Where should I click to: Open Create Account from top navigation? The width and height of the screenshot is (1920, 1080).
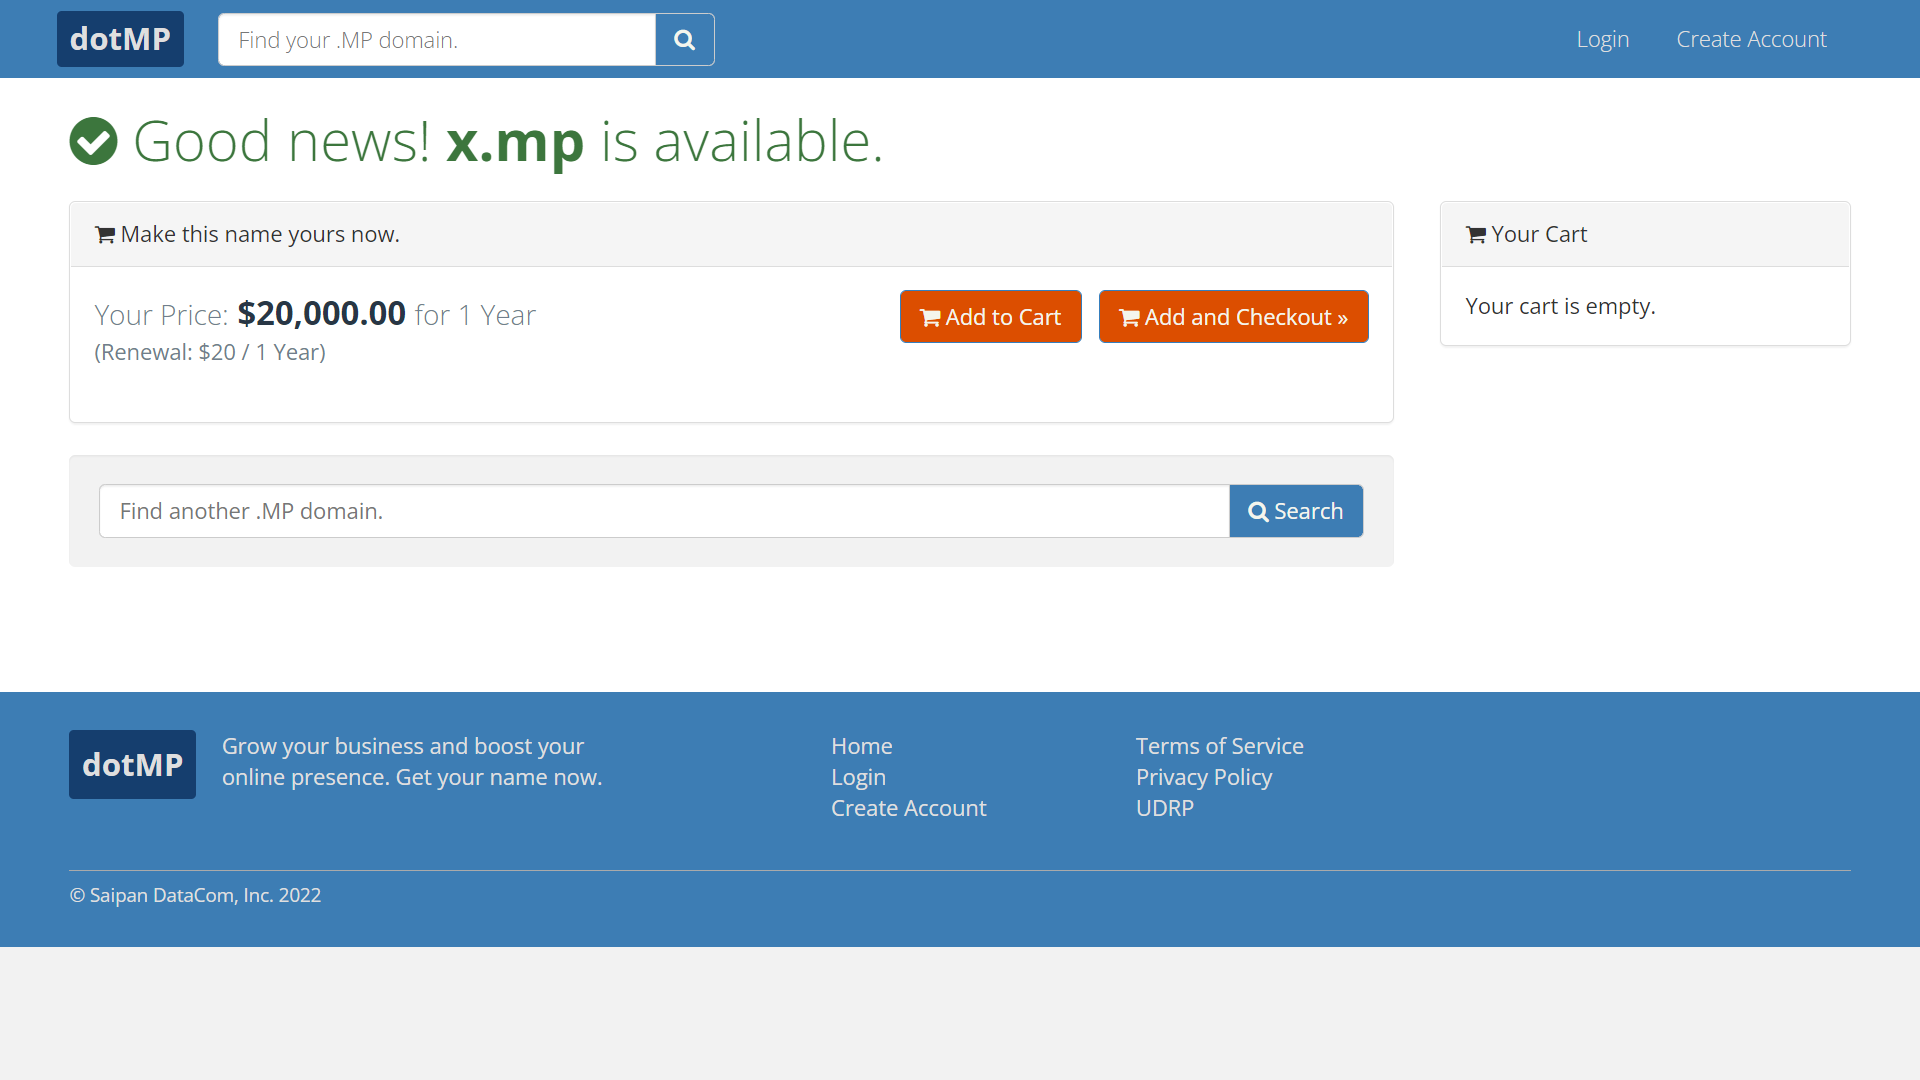click(x=1751, y=39)
